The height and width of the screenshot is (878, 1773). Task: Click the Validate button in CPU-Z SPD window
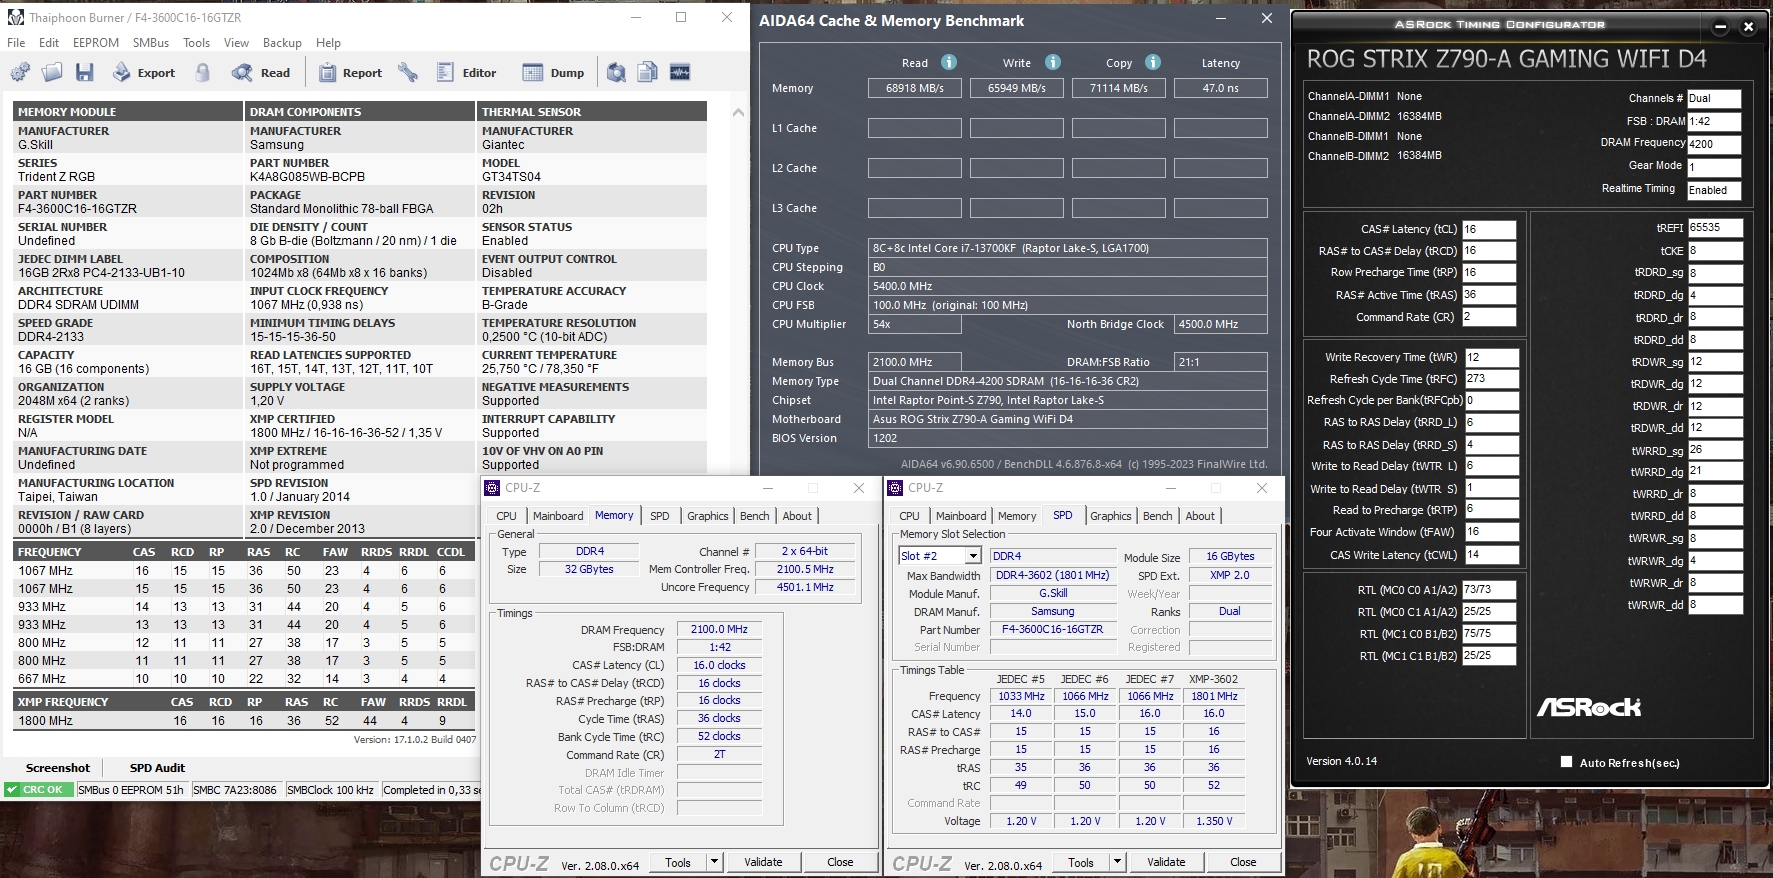tap(1166, 862)
